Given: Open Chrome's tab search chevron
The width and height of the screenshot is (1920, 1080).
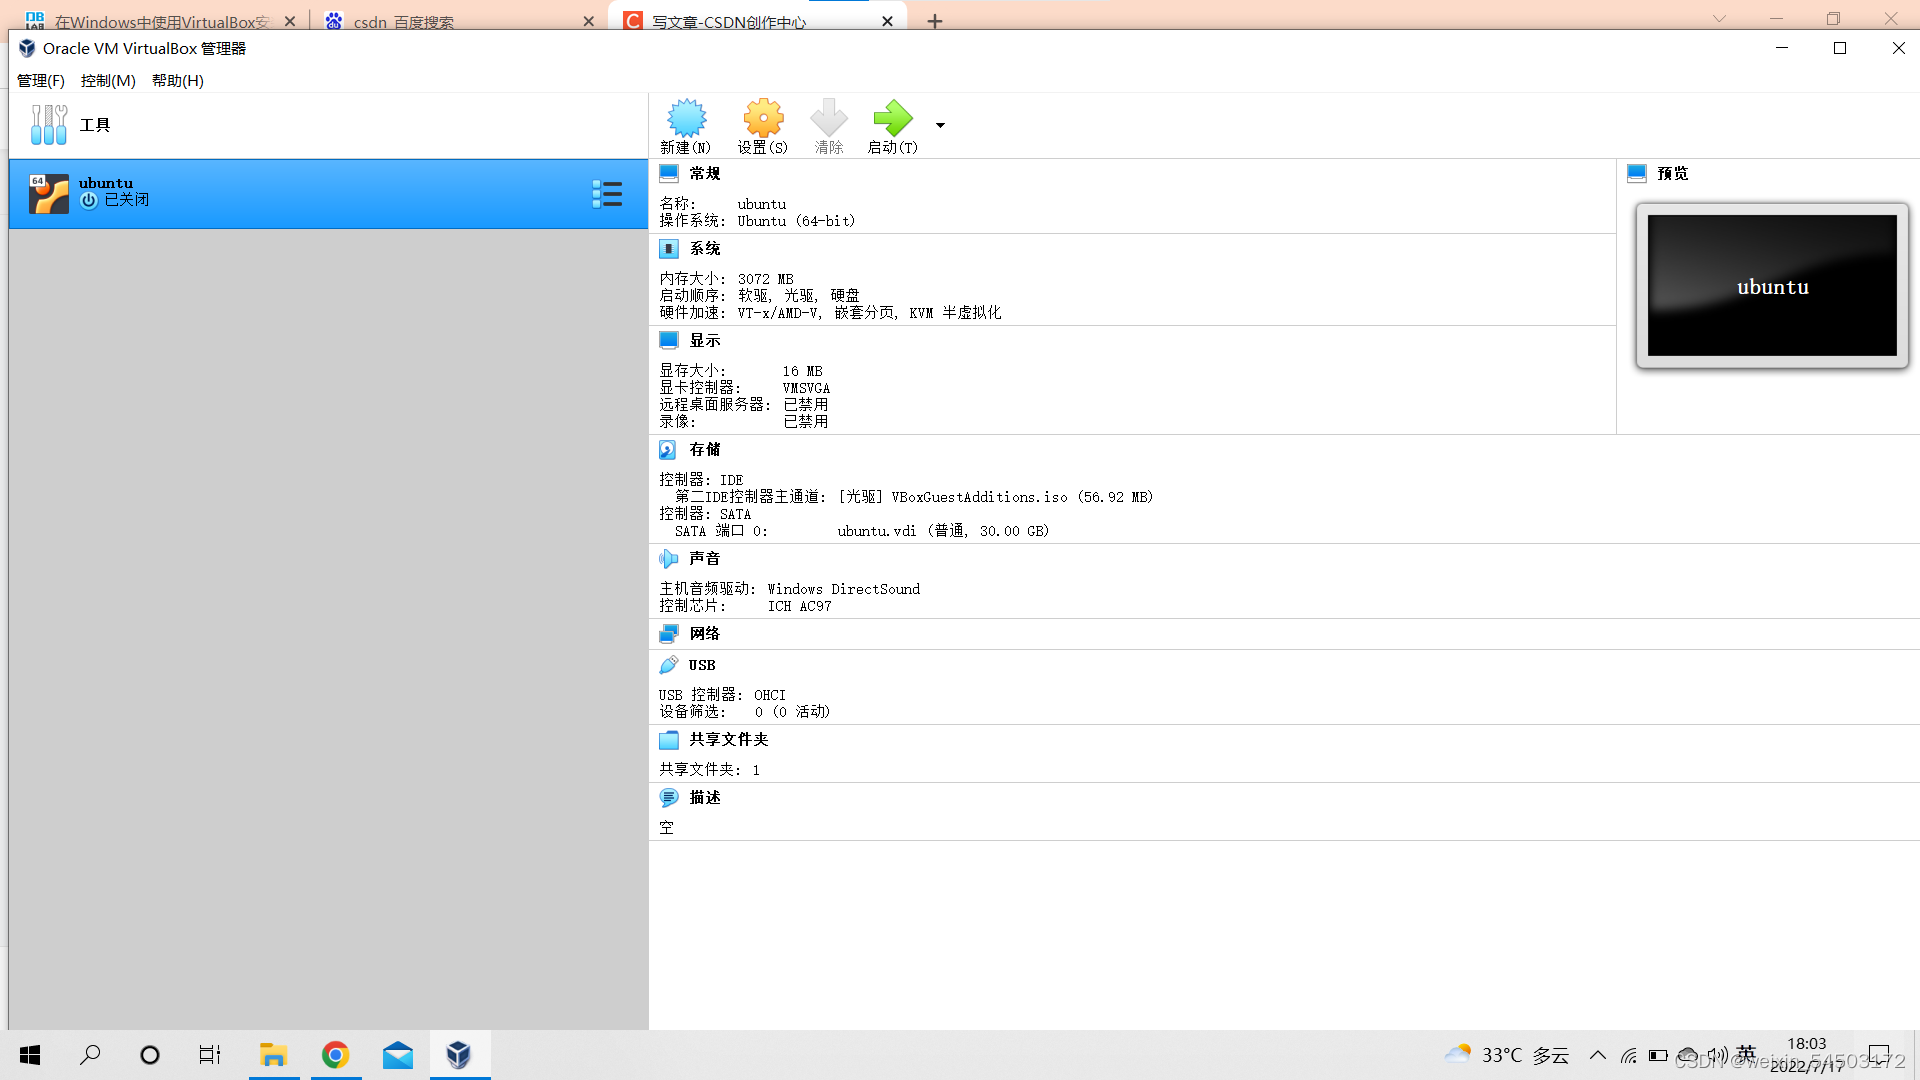Looking at the screenshot, I should point(1718,17).
